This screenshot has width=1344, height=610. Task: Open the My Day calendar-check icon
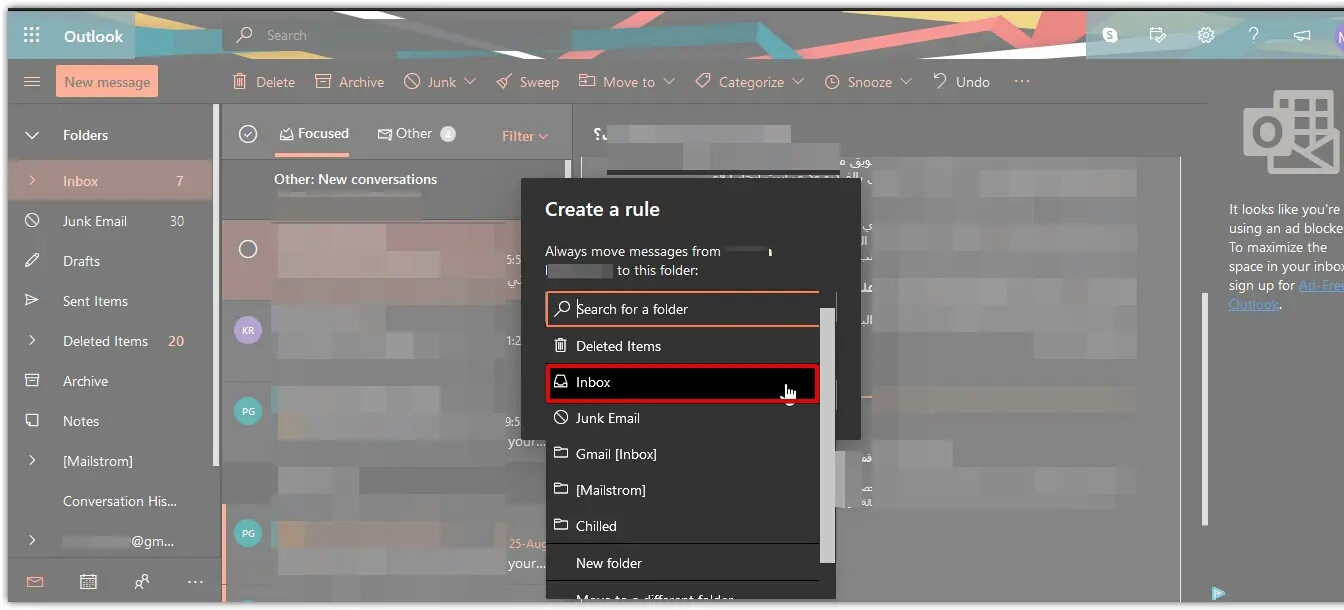(1158, 35)
